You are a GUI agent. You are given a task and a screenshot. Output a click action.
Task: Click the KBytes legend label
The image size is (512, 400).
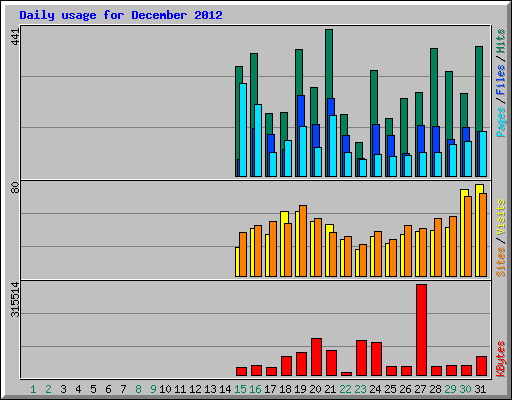pyautogui.click(x=501, y=359)
